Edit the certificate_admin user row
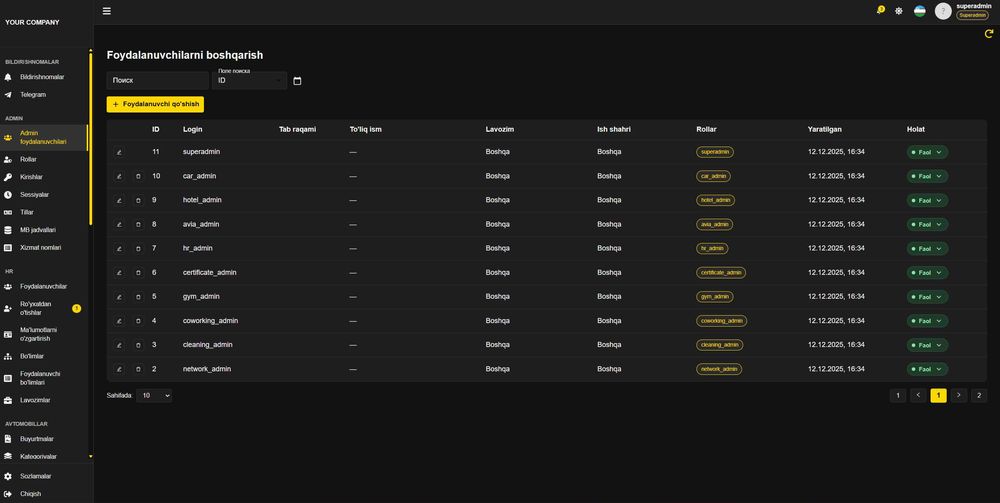Image resolution: width=1000 pixels, height=503 pixels. (x=119, y=273)
